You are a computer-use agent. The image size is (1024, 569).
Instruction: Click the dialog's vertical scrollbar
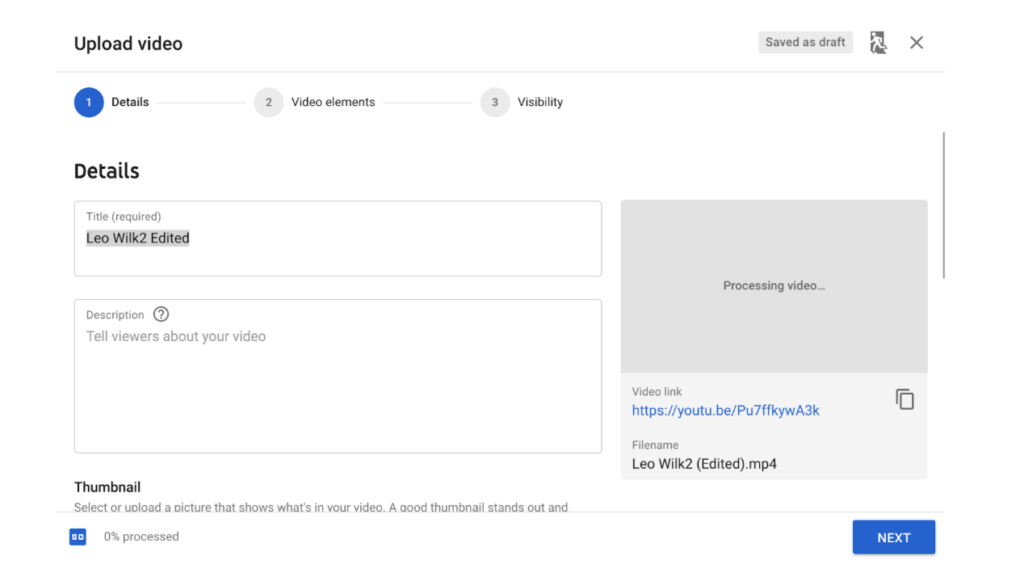click(x=943, y=205)
